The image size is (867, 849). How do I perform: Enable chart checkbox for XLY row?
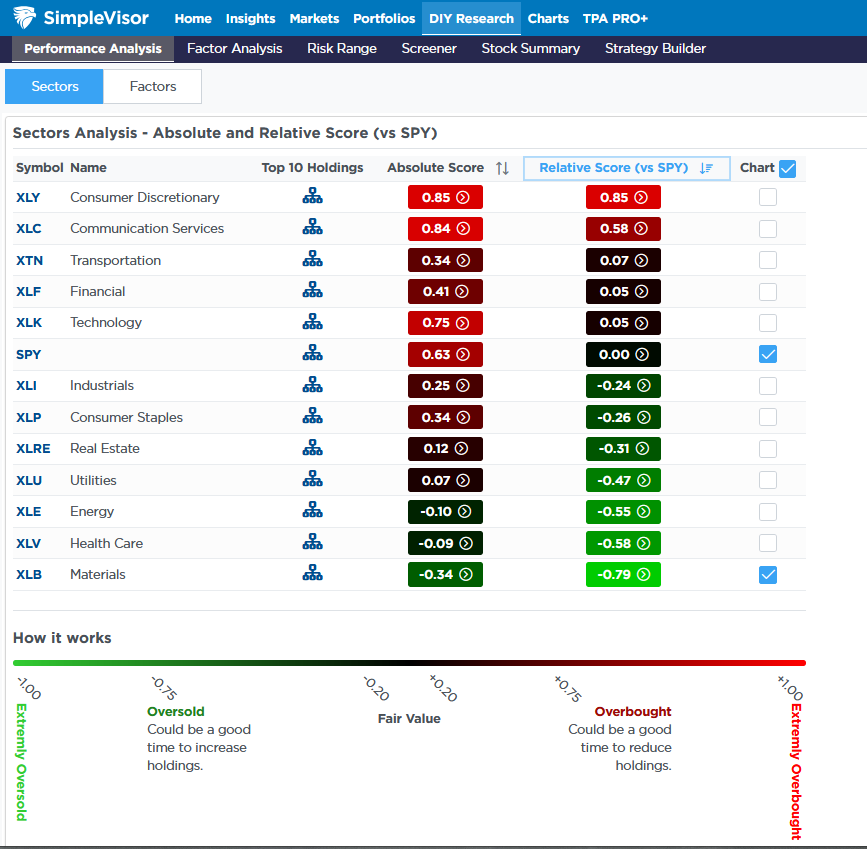tap(767, 197)
